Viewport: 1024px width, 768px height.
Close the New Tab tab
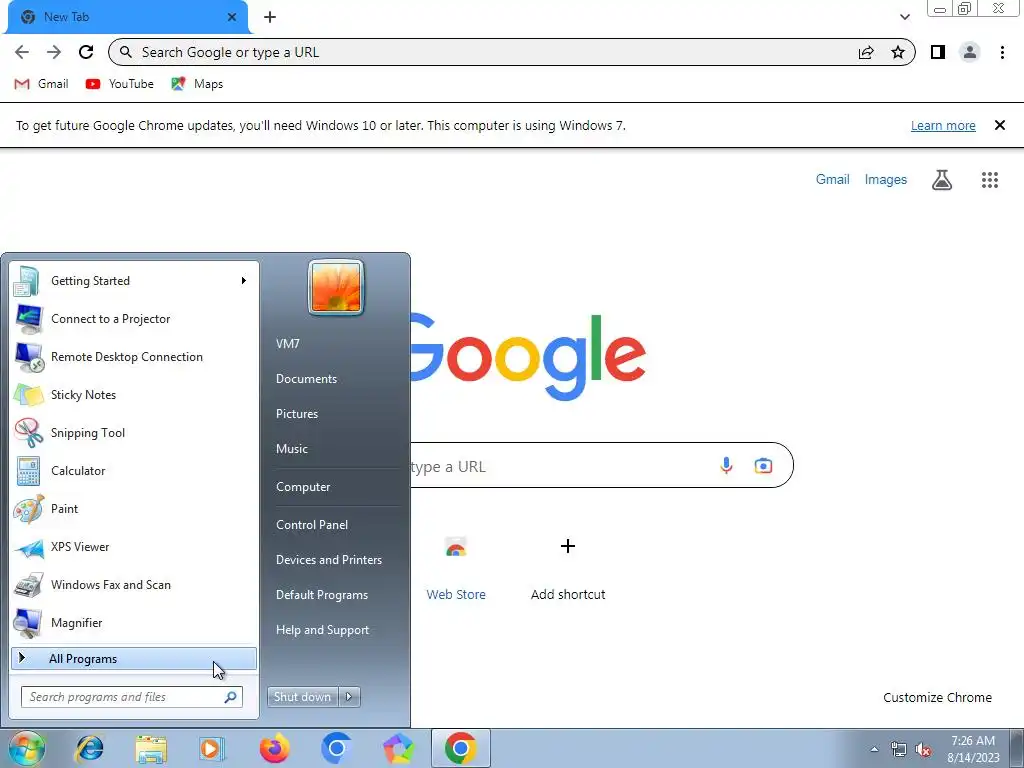(x=232, y=17)
